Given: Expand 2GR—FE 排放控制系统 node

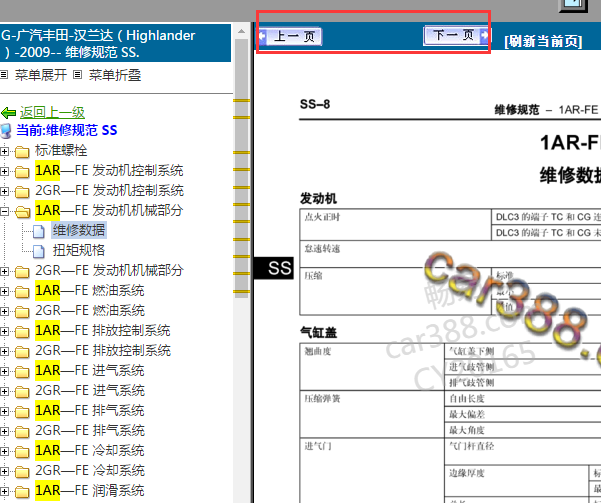Looking at the screenshot, I should click(4, 351).
